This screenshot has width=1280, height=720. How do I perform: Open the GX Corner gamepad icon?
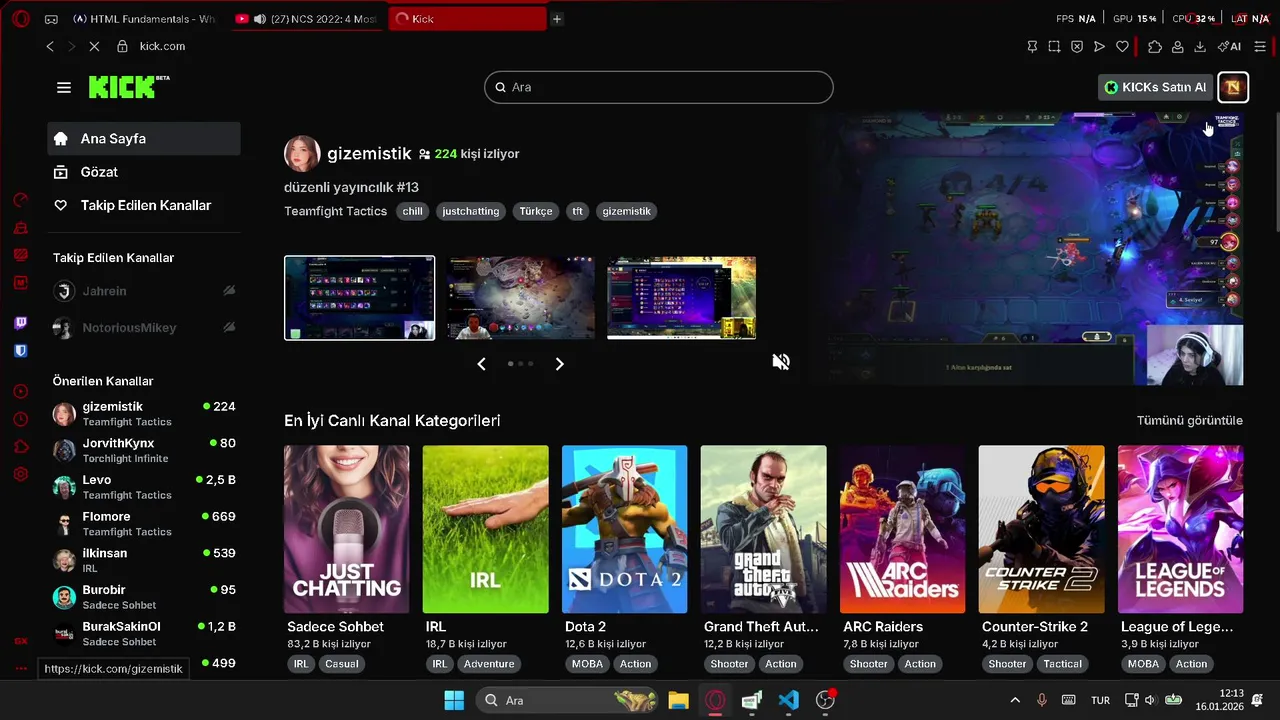coord(51,19)
